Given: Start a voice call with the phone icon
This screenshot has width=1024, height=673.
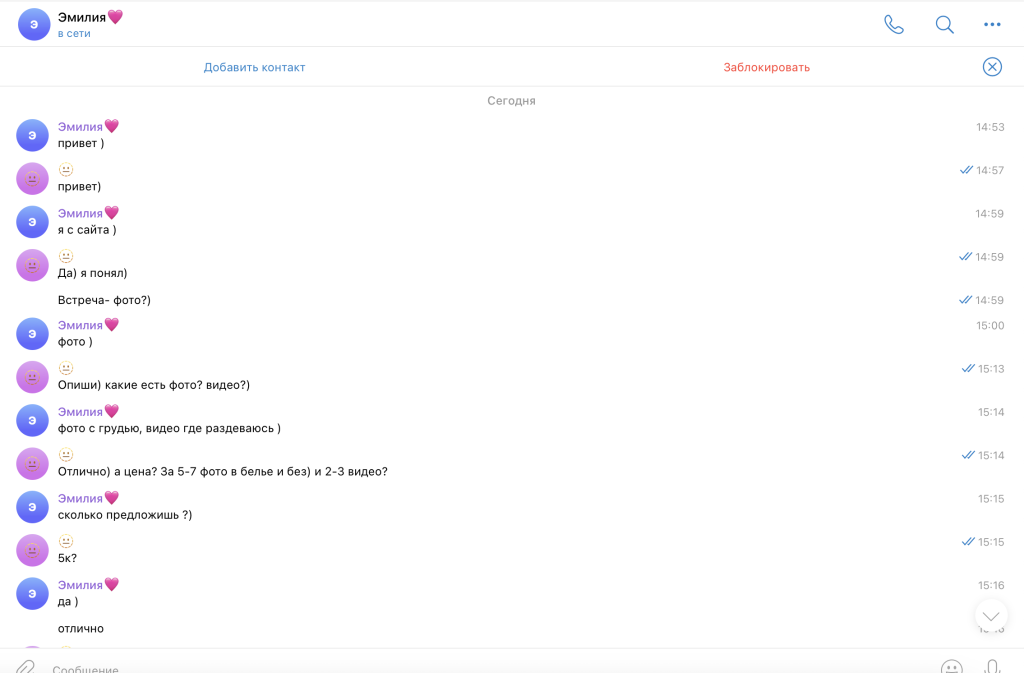Looking at the screenshot, I should click(x=894, y=25).
